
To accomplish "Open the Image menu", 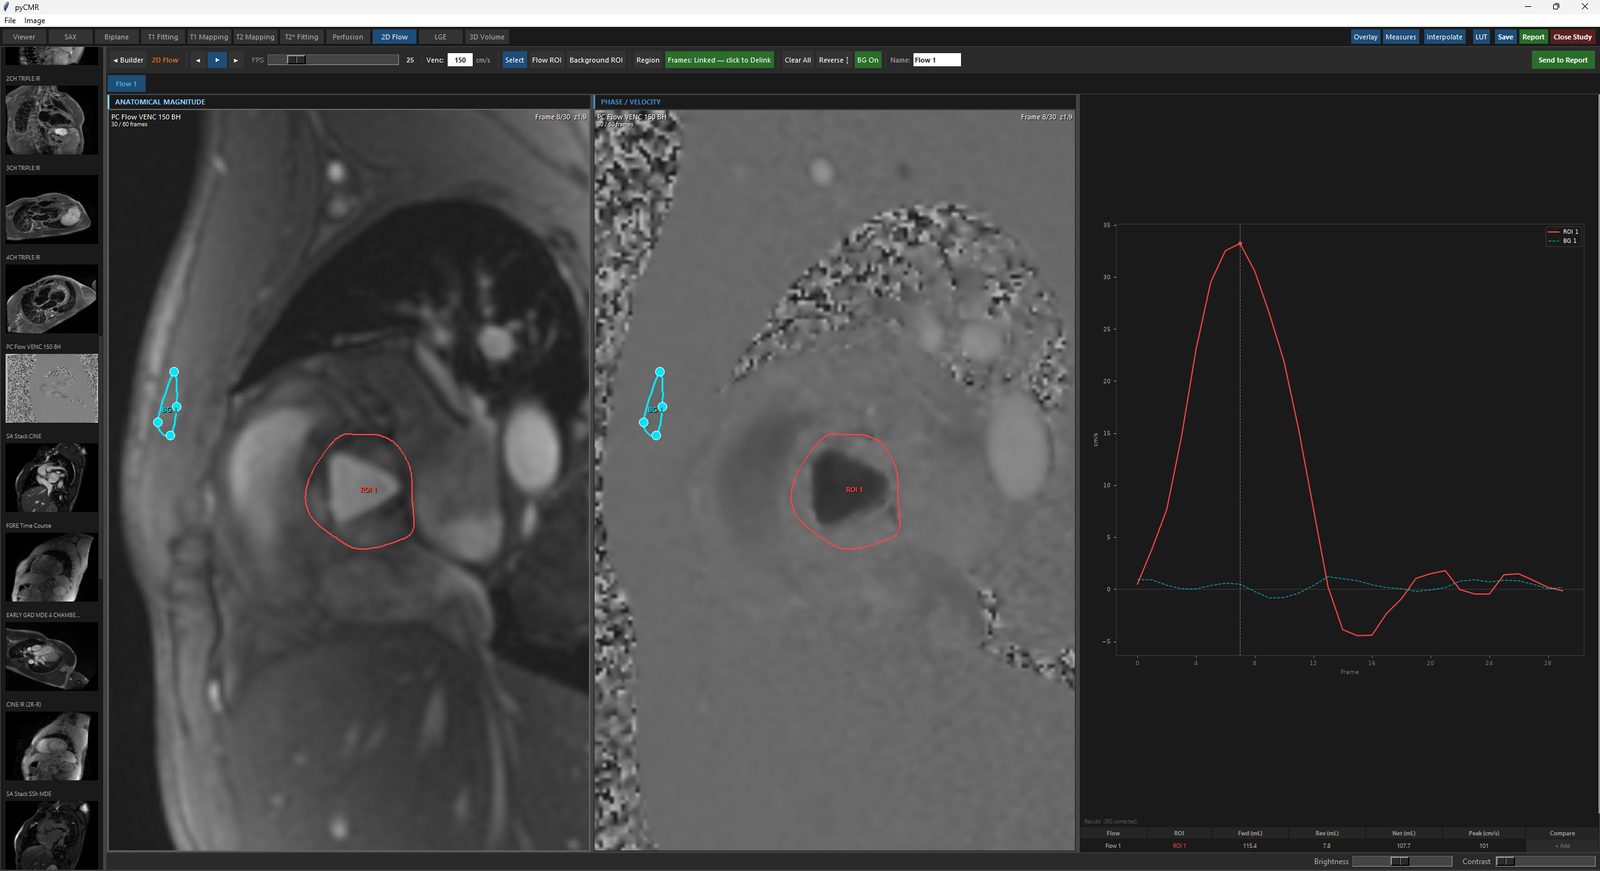I will 35,20.
